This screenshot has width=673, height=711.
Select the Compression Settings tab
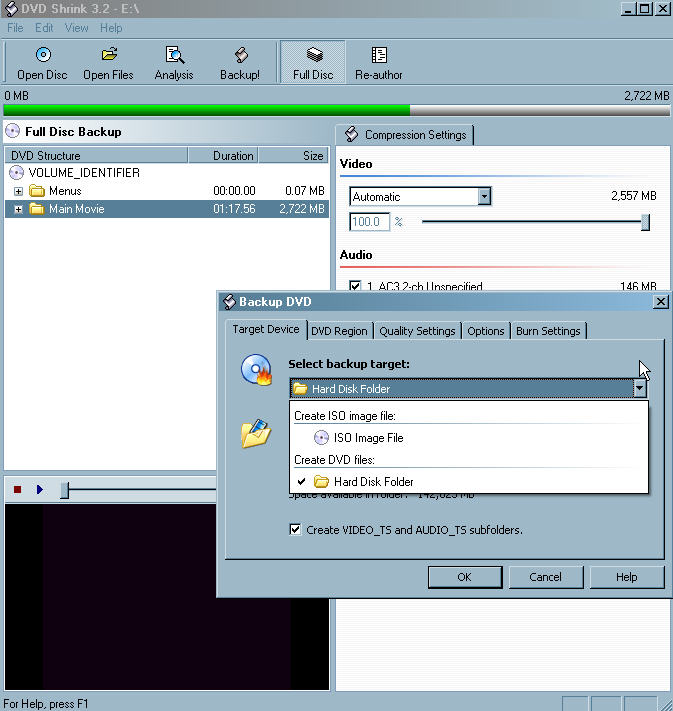405,135
